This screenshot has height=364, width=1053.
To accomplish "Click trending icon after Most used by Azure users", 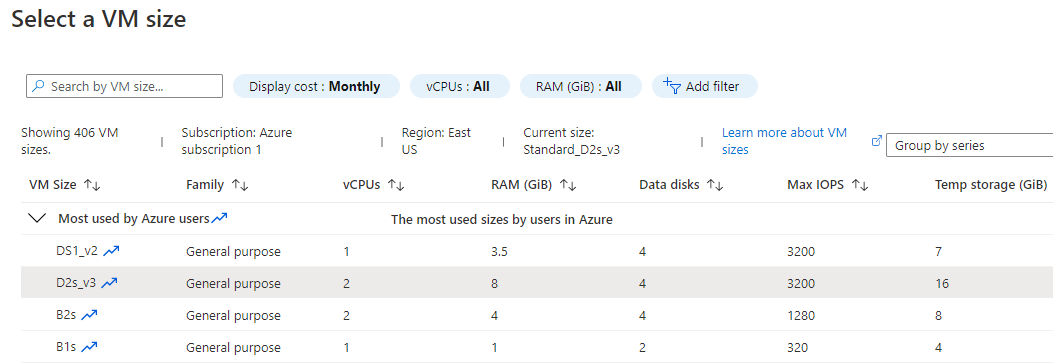I will (220, 218).
